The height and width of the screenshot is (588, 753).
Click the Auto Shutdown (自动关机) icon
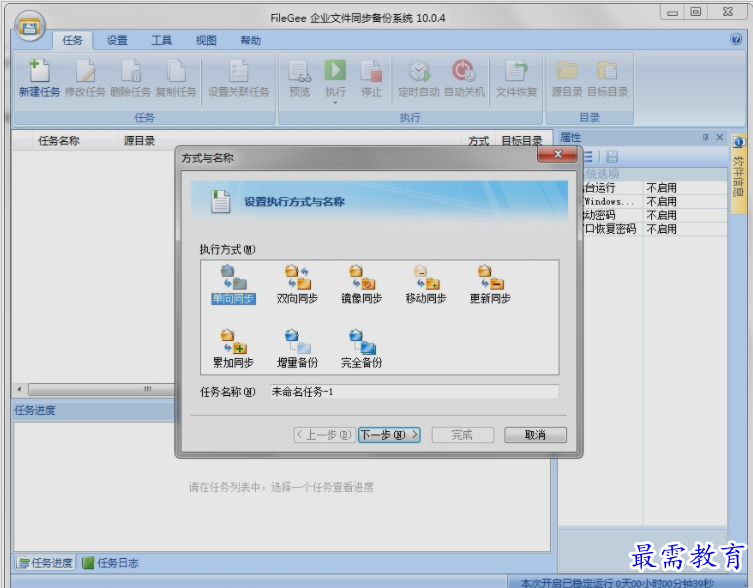click(464, 78)
